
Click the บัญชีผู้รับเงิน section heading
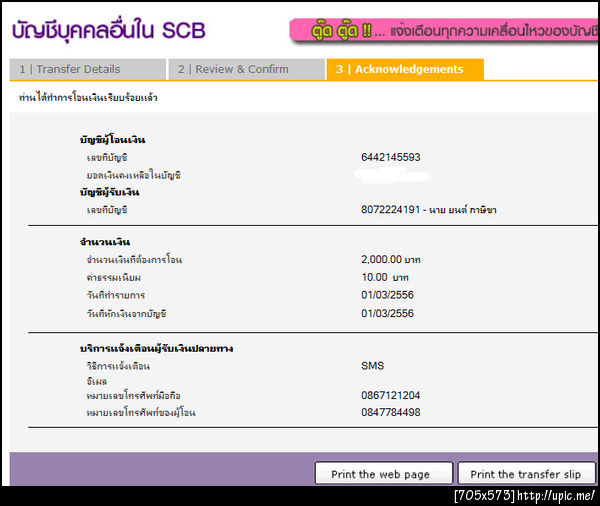coord(109,192)
